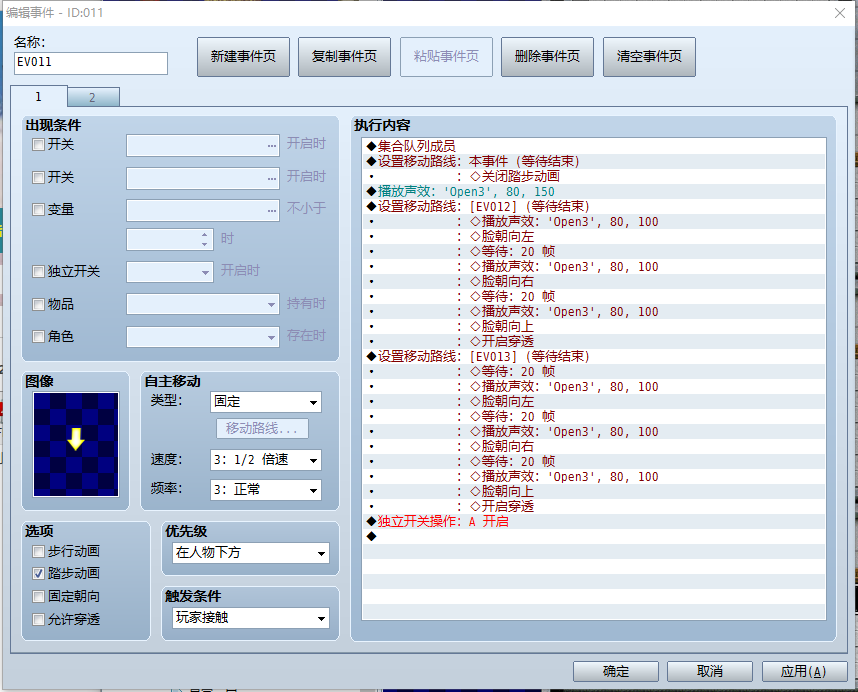Image resolution: width=858 pixels, height=692 pixels.
Task: Select event page tab 1
Action: [x=38, y=96]
